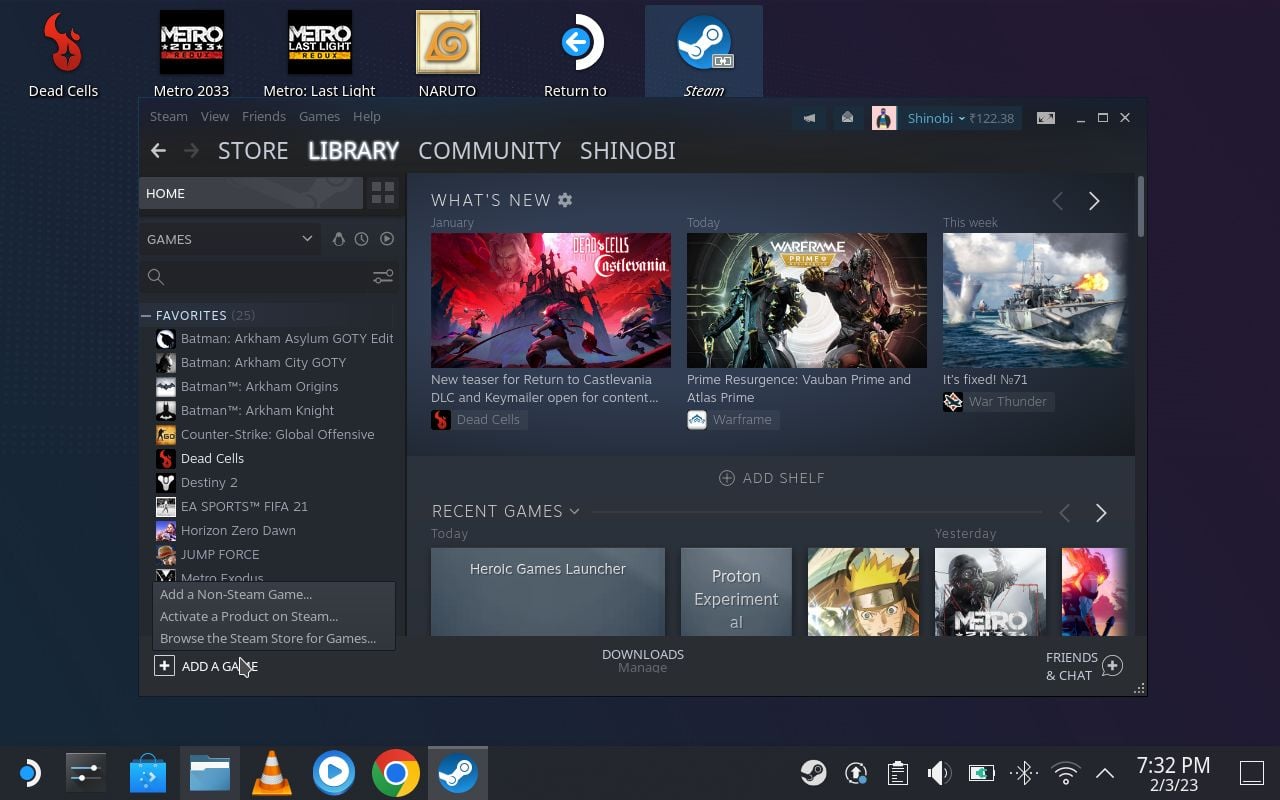Click the library search field
The width and height of the screenshot is (1280, 800).
tap(257, 277)
